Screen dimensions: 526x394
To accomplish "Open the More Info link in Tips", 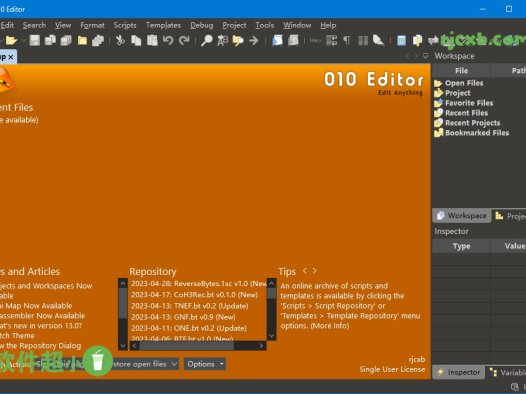I will (330, 326).
